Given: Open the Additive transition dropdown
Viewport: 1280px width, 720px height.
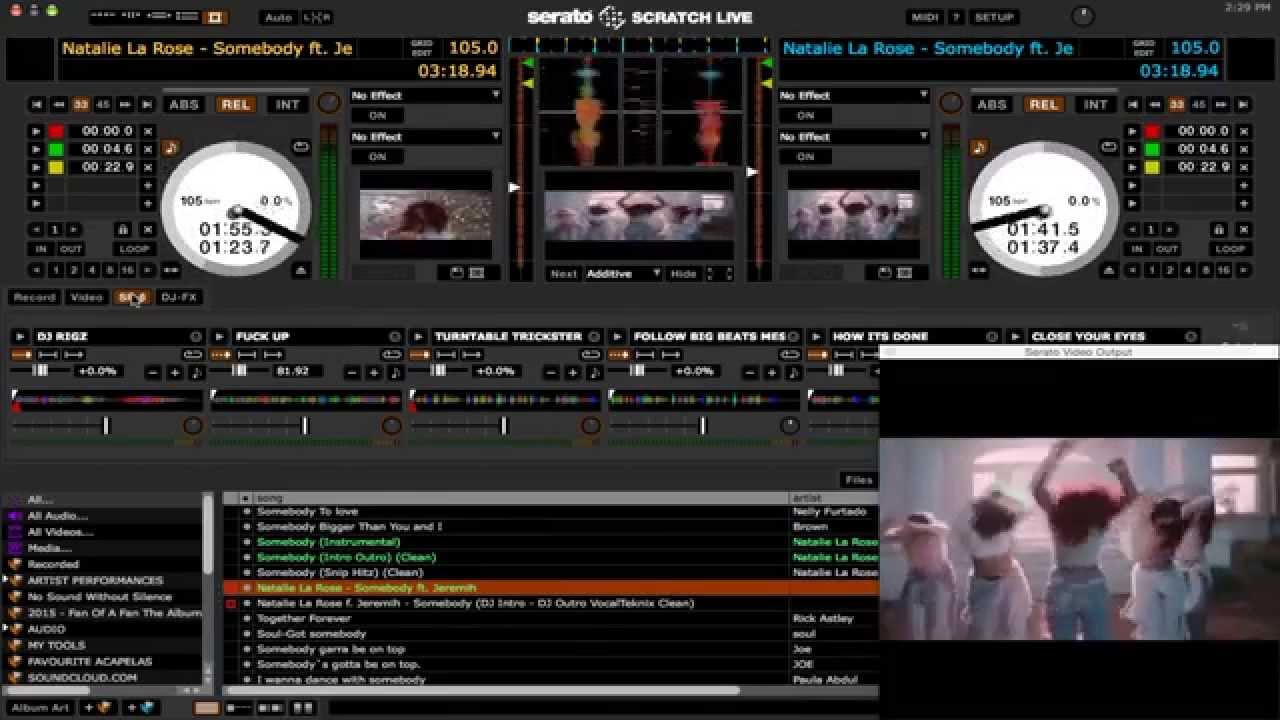Looking at the screenshot, I should [623, 273].
